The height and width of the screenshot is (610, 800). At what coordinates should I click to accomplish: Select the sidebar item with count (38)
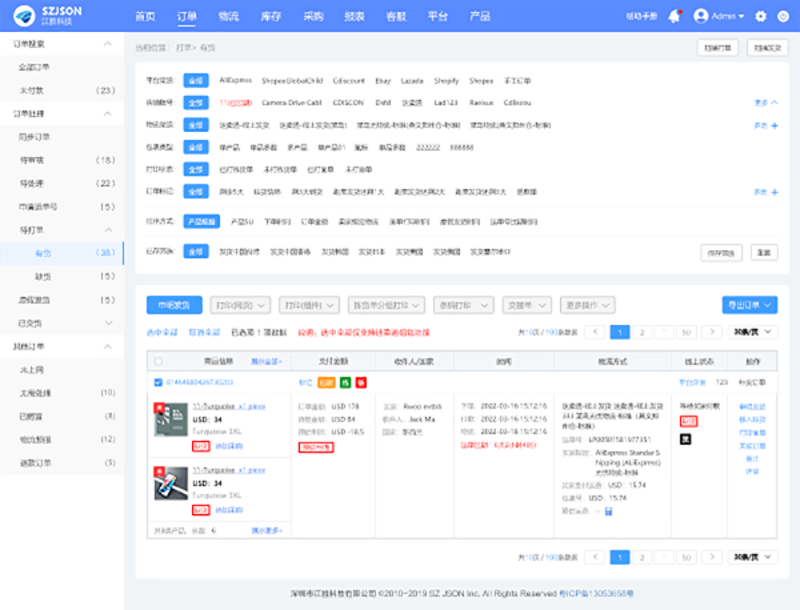pos(62,253)
